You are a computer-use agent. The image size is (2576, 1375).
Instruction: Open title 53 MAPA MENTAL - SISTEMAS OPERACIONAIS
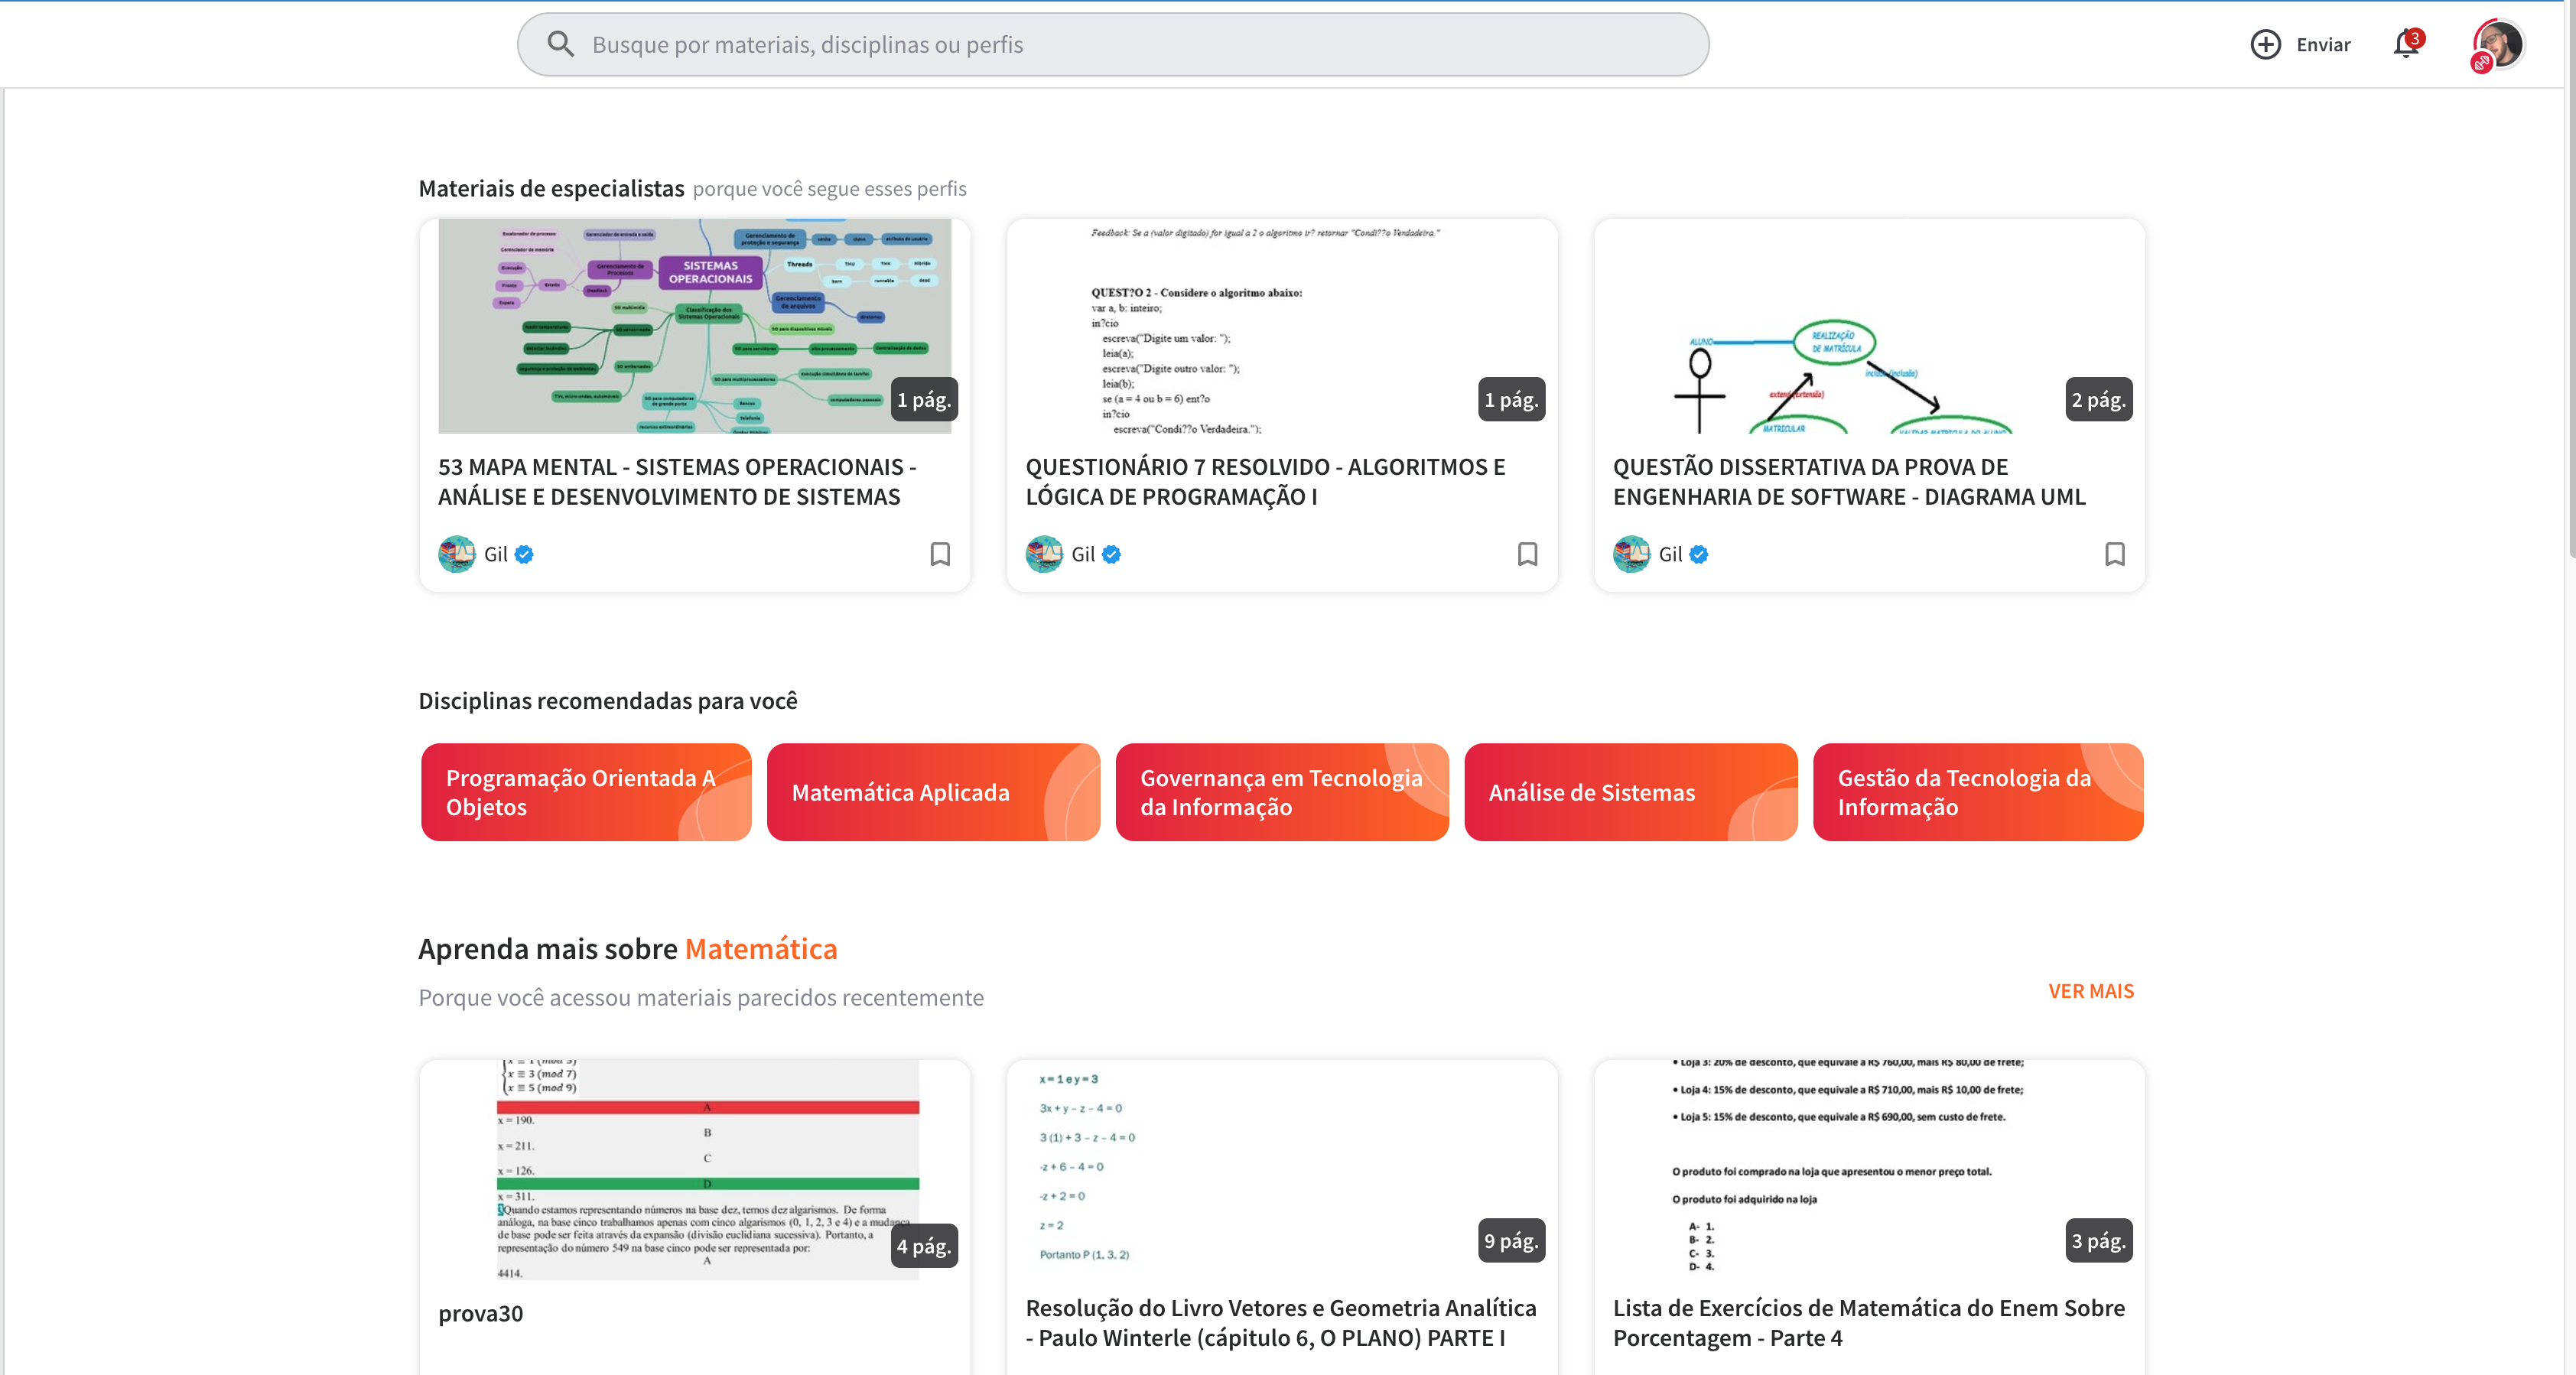pyautogui.click(x=677, y=482)
